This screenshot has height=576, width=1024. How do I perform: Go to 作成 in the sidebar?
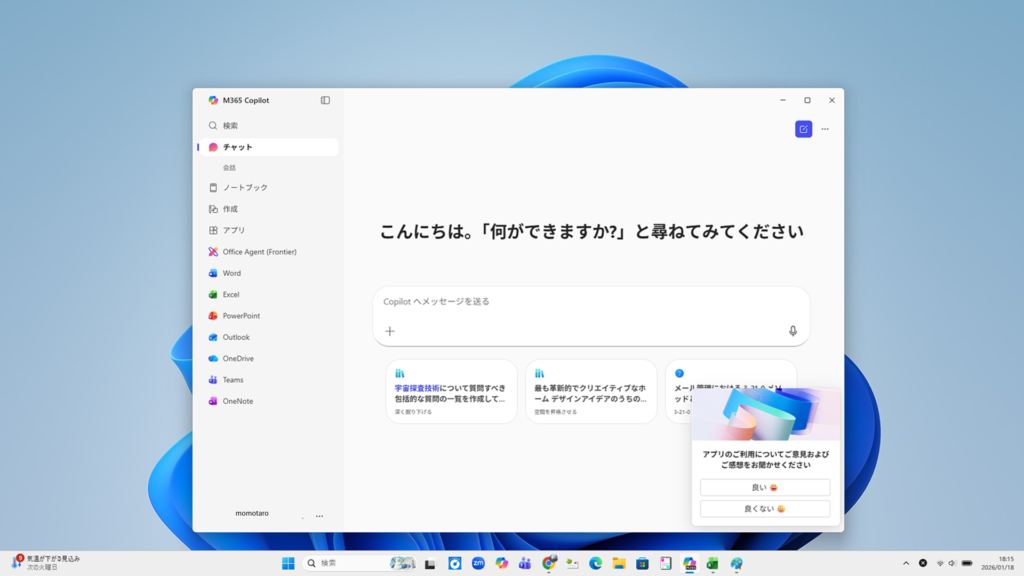coord(230,209)
